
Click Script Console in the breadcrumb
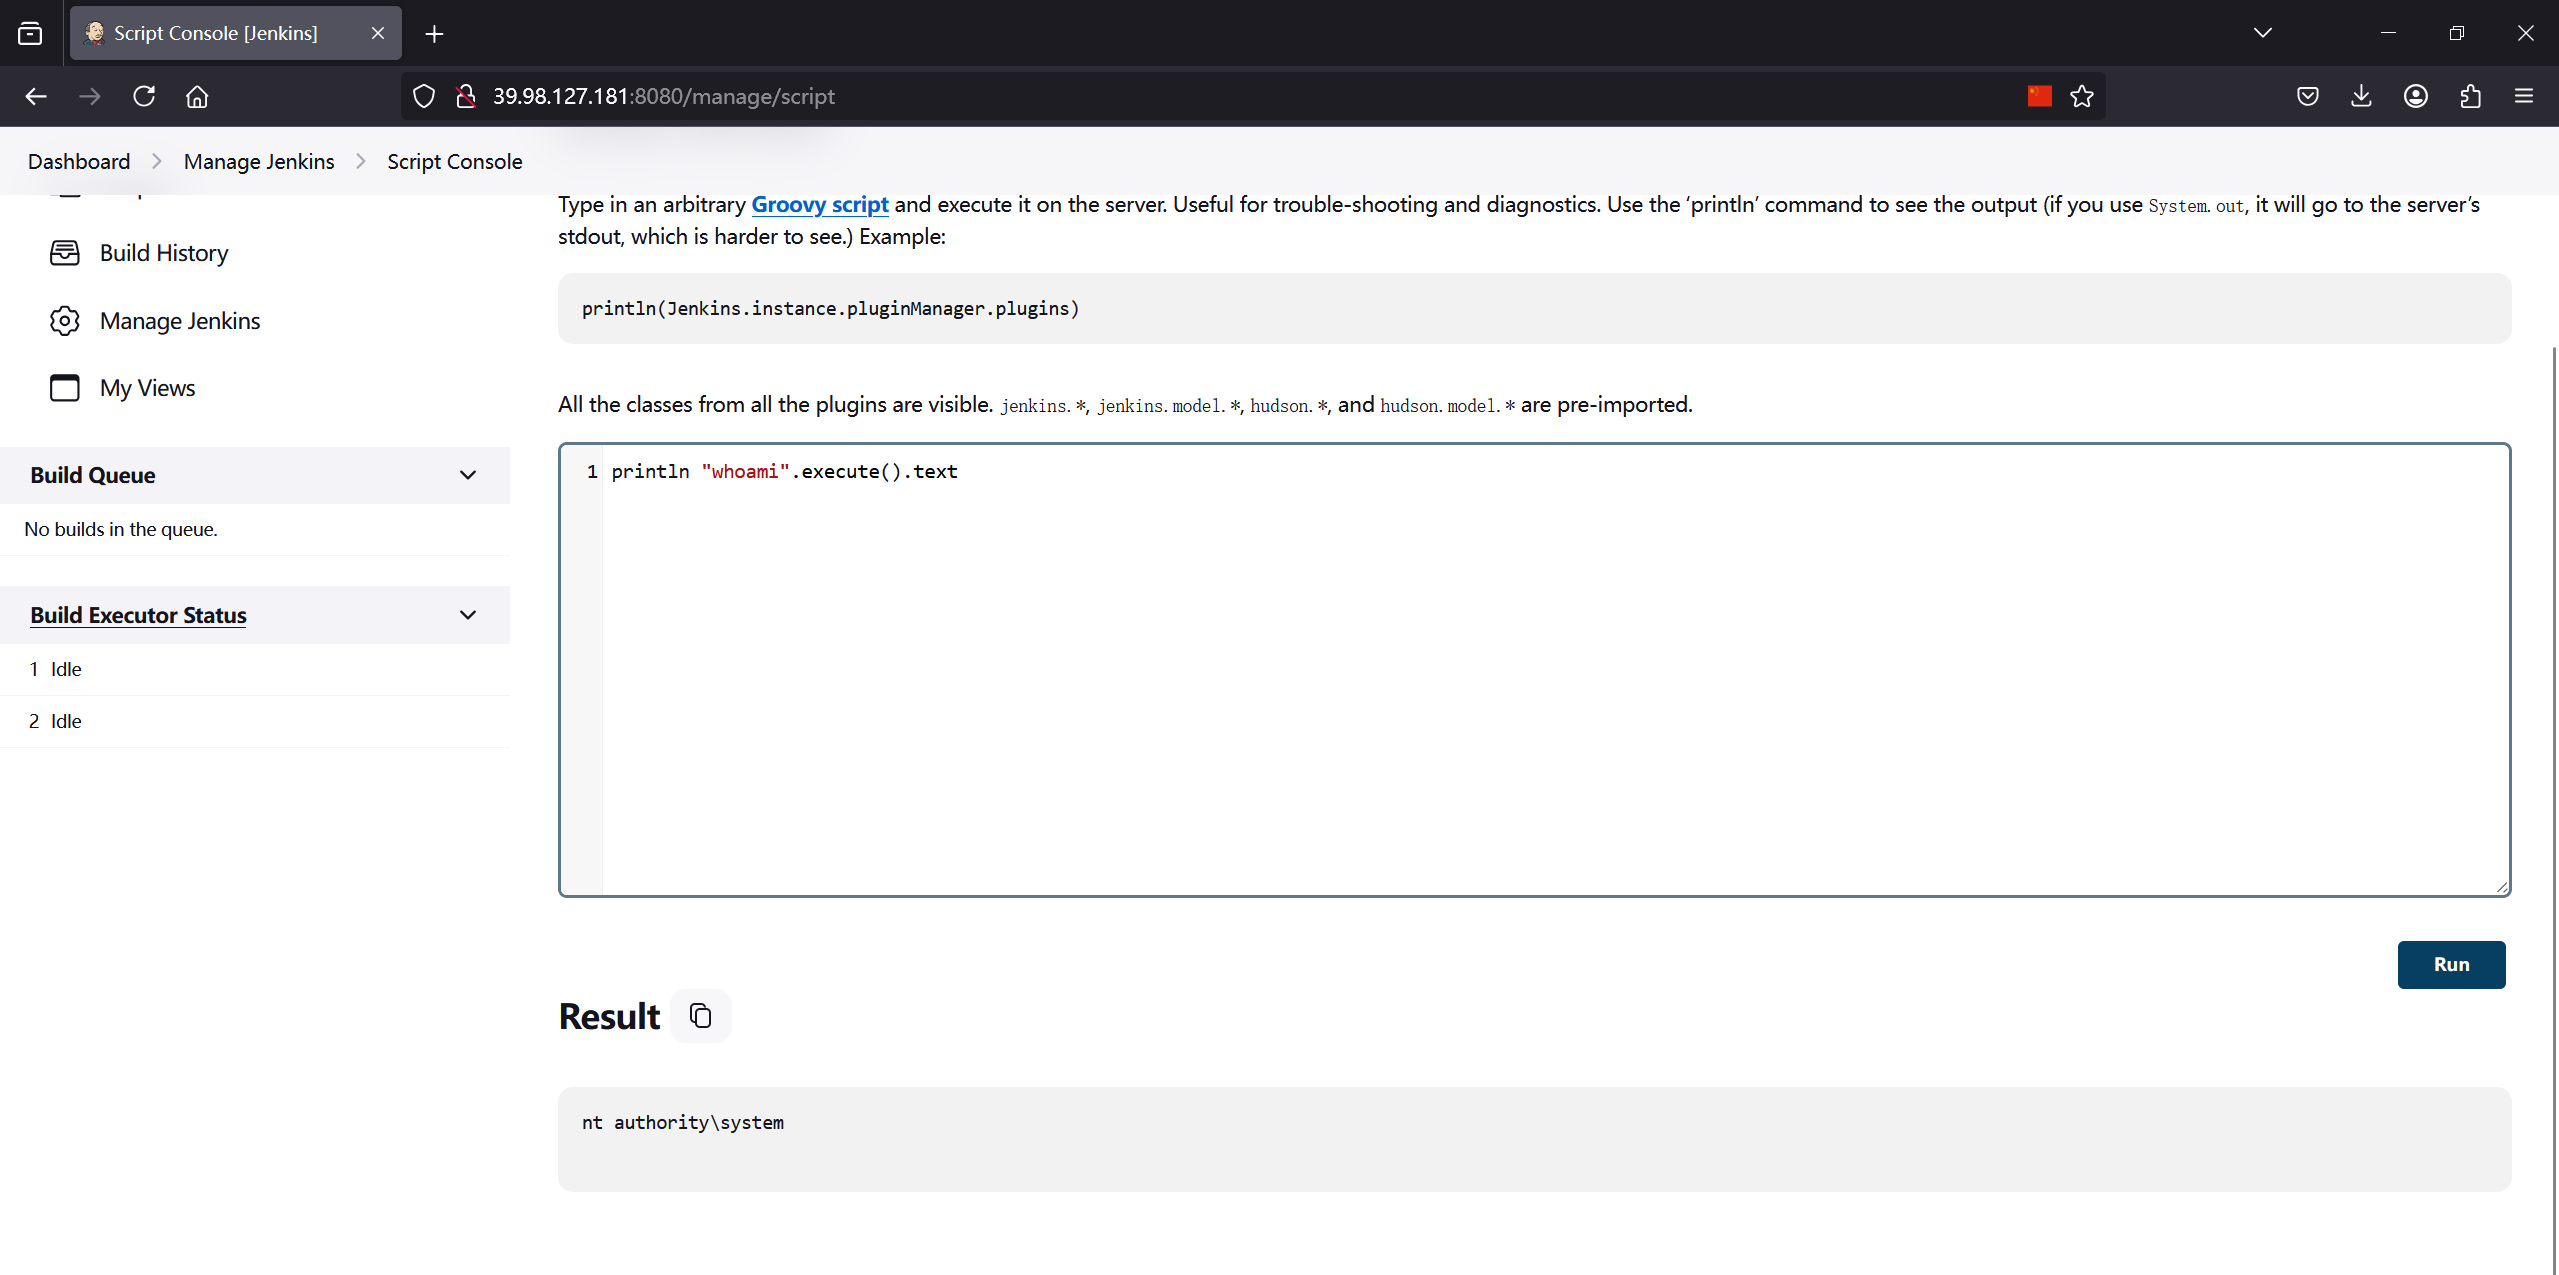pyautogui.click(x=455, y=162)
